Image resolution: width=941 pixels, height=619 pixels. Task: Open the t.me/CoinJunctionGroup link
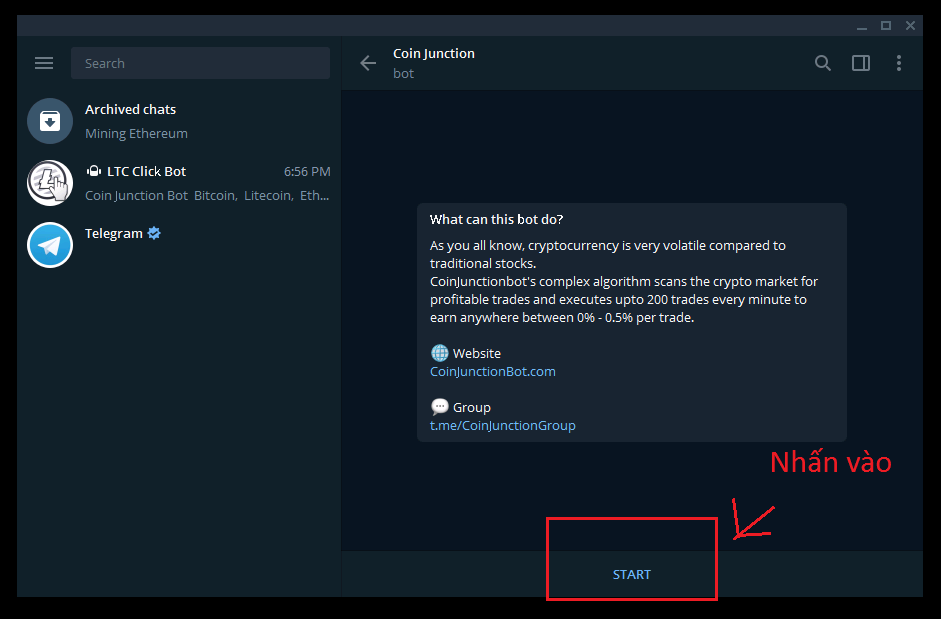tap(502, 425)
